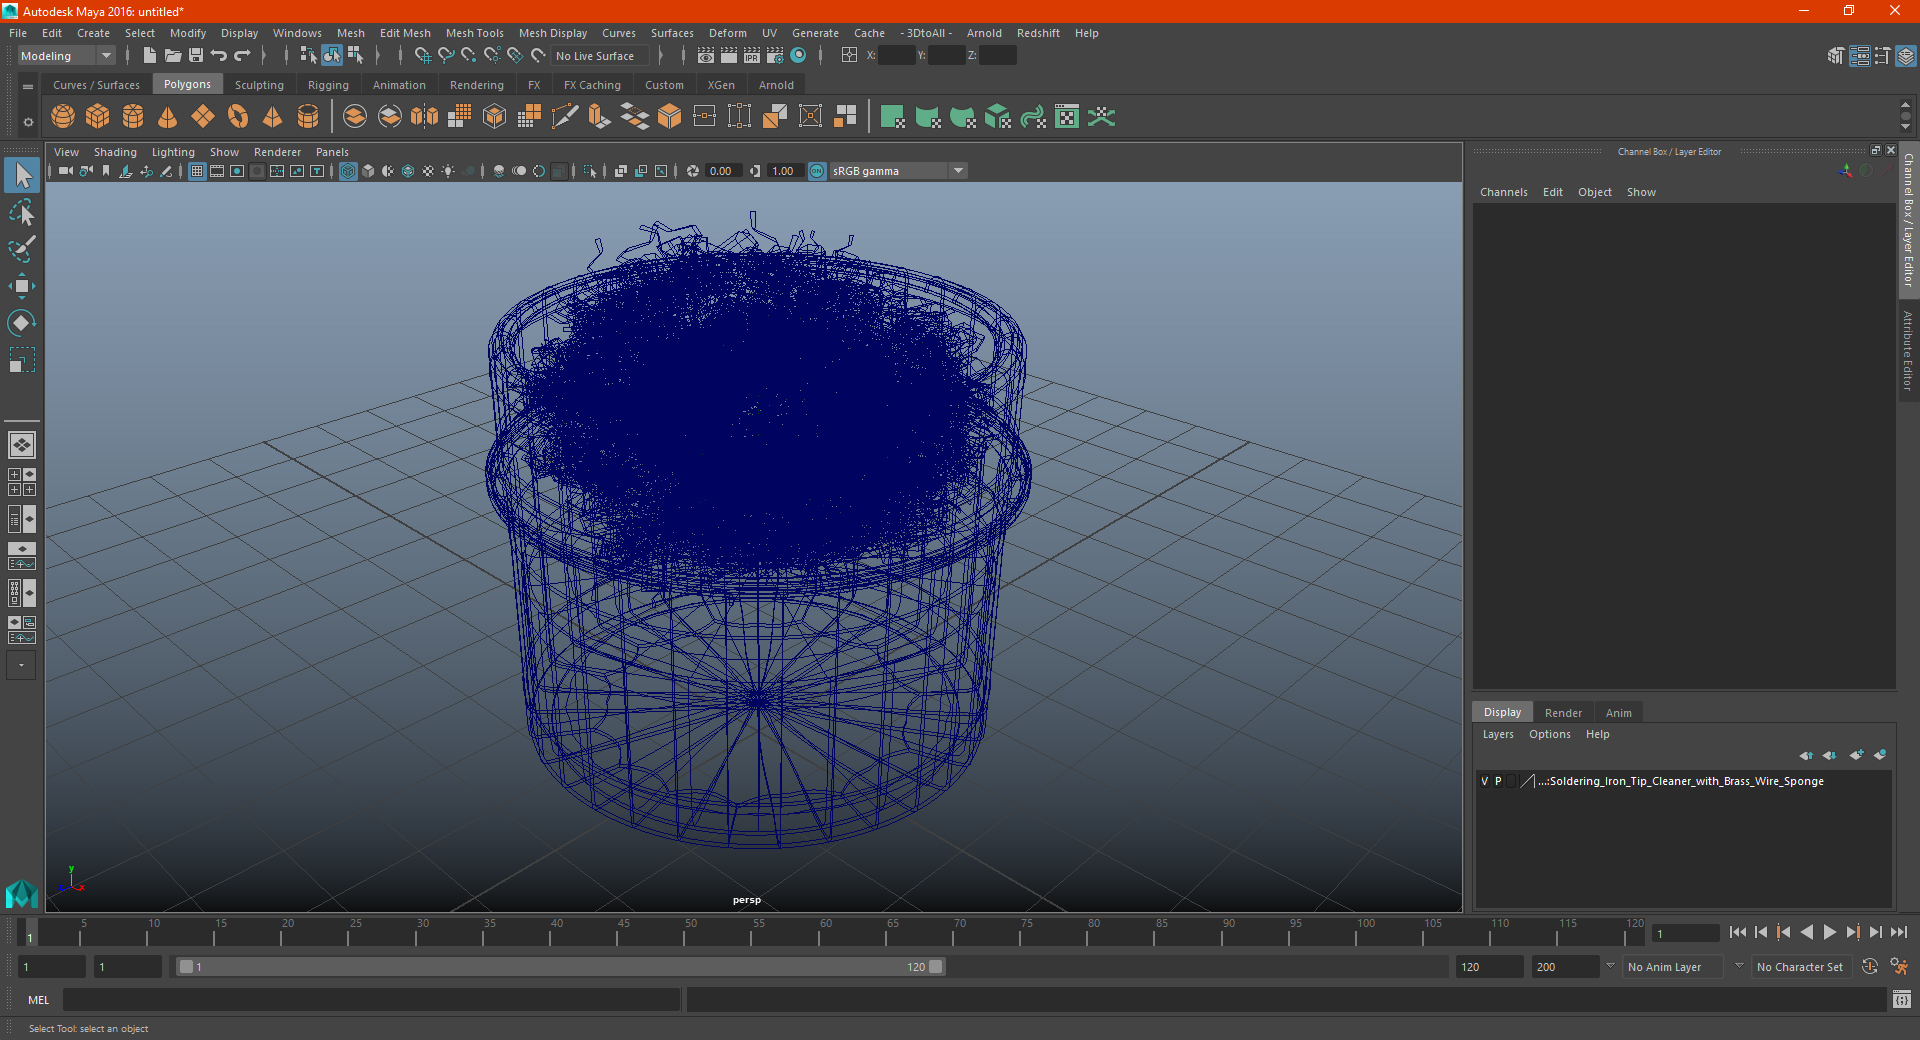Click the Soldering layer color swatch
Image resolution: width=1920 pixels, height=1040 pixels.
pyautogui.click(x=1527, y=781)
